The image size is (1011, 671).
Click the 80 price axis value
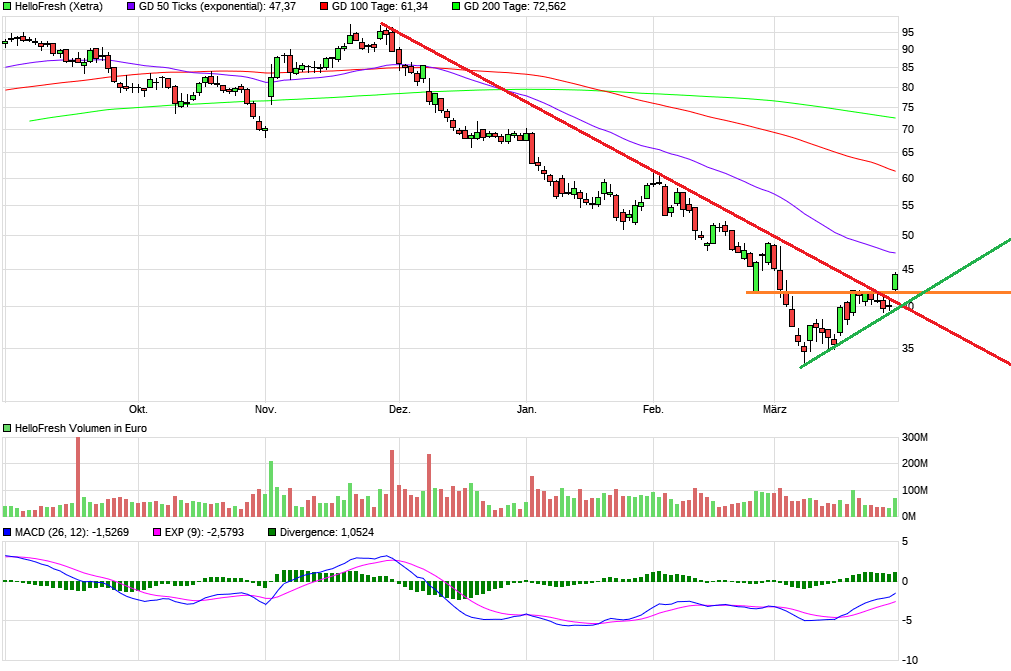[x=908, y=87]
